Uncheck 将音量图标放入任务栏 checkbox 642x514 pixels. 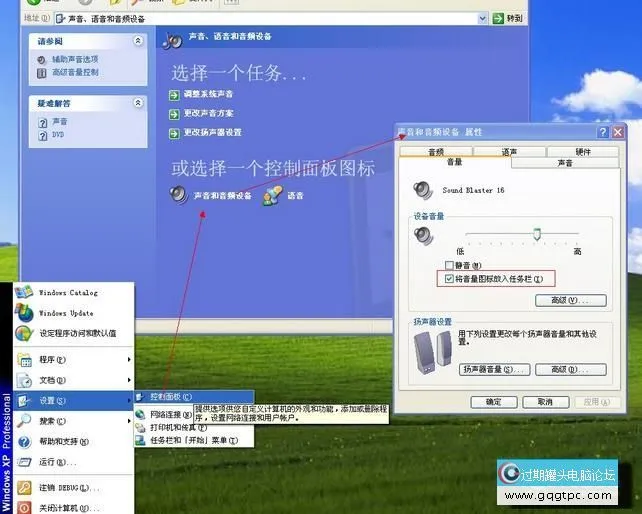pyautogui.click(x=449, y=279)
